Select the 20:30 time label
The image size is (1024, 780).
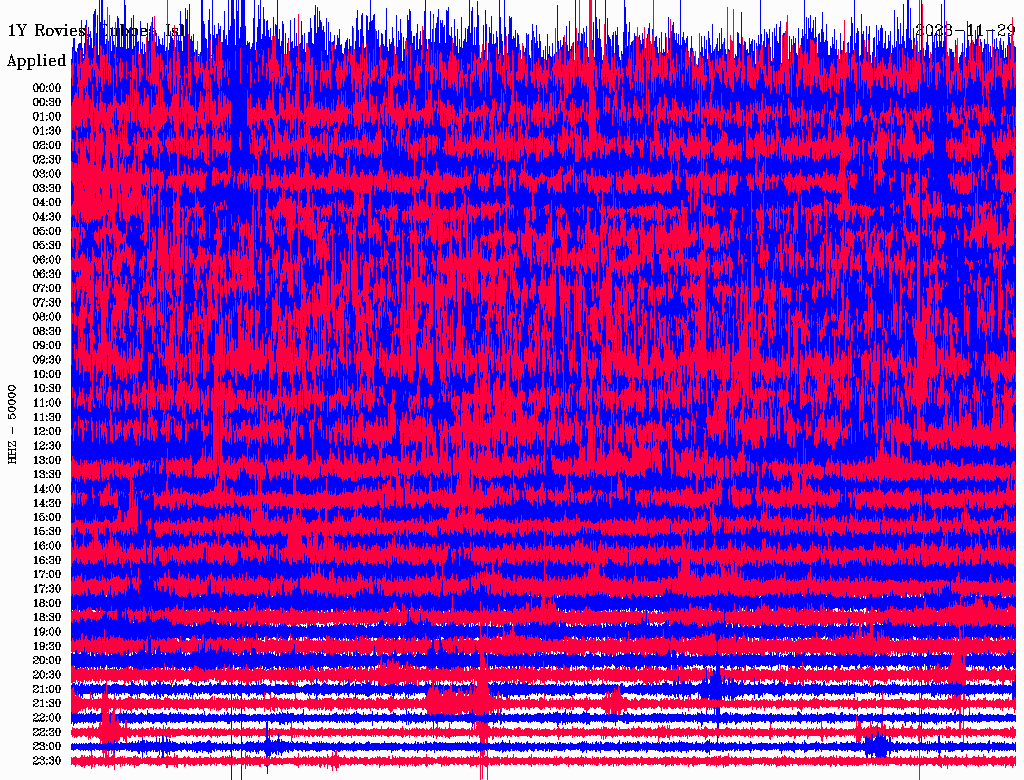coord(47,675)
